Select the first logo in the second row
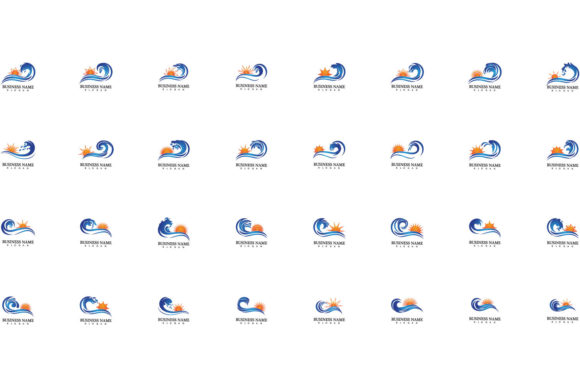580x387 pixels. (18, 155)
